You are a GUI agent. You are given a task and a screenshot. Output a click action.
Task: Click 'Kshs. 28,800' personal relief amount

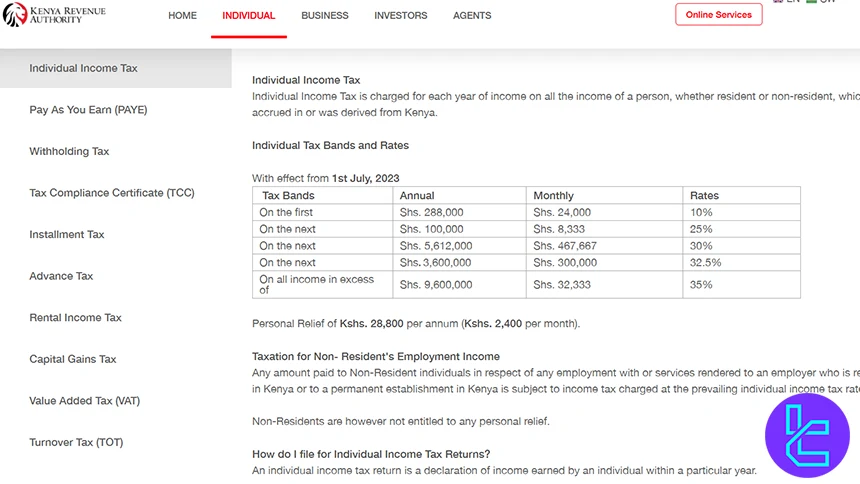[371, 324]
